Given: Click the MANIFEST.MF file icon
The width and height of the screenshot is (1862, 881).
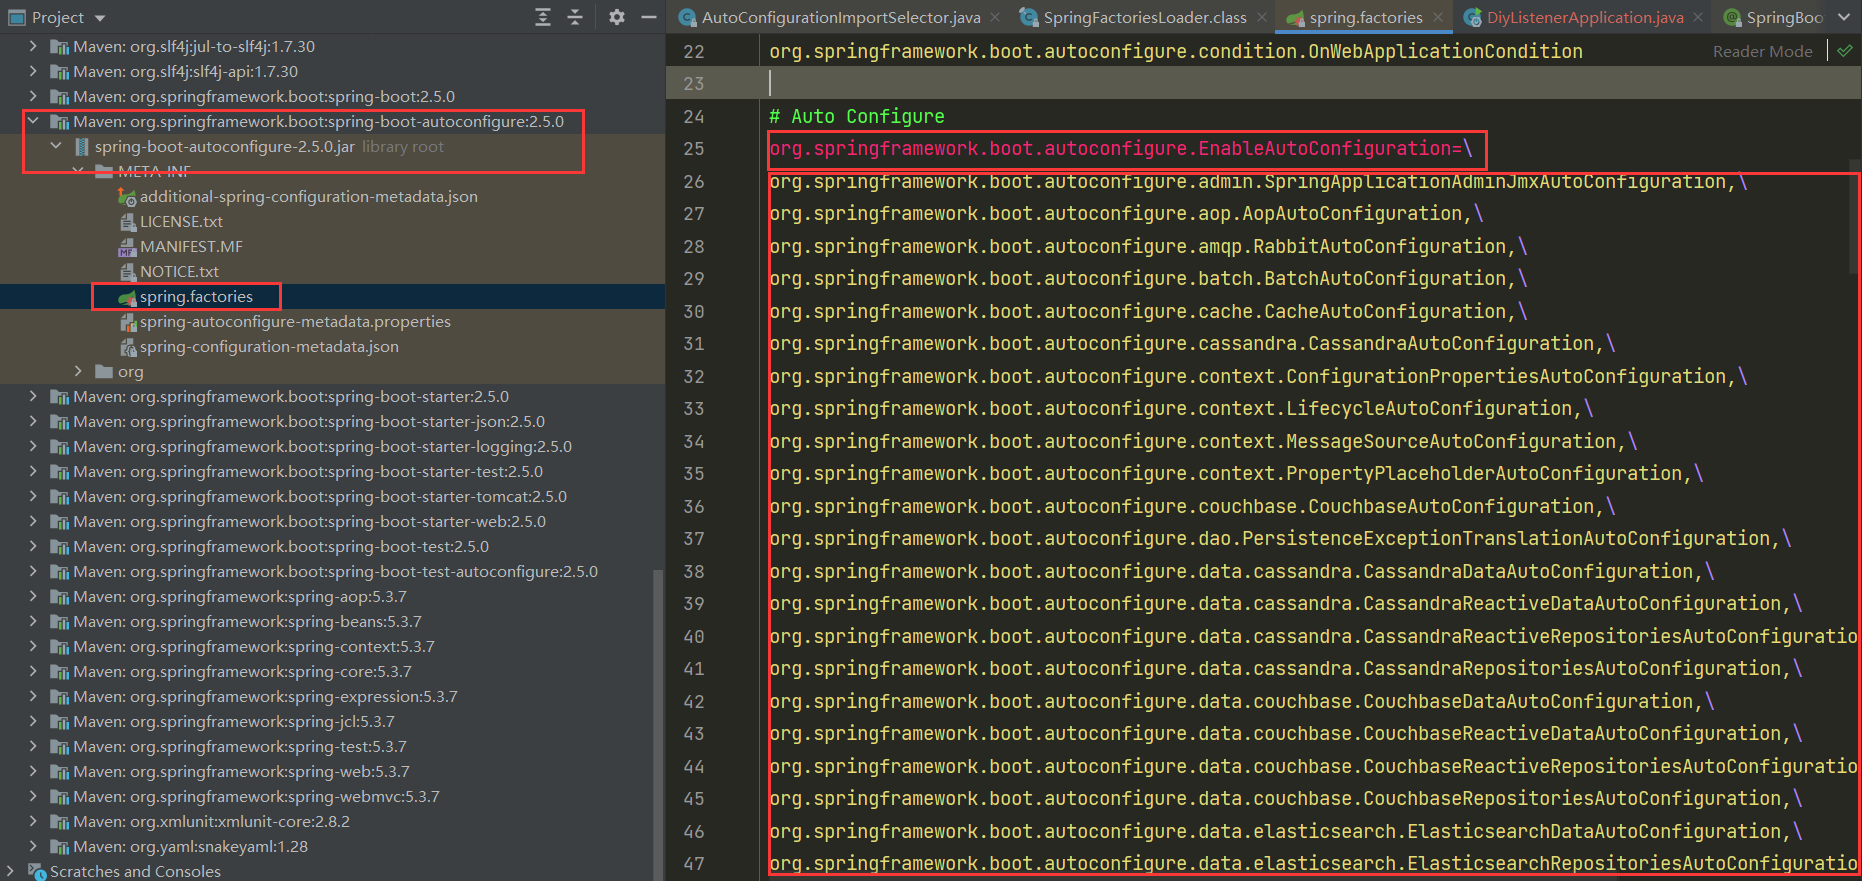Looking at the screenshot, I should [127, 247].
